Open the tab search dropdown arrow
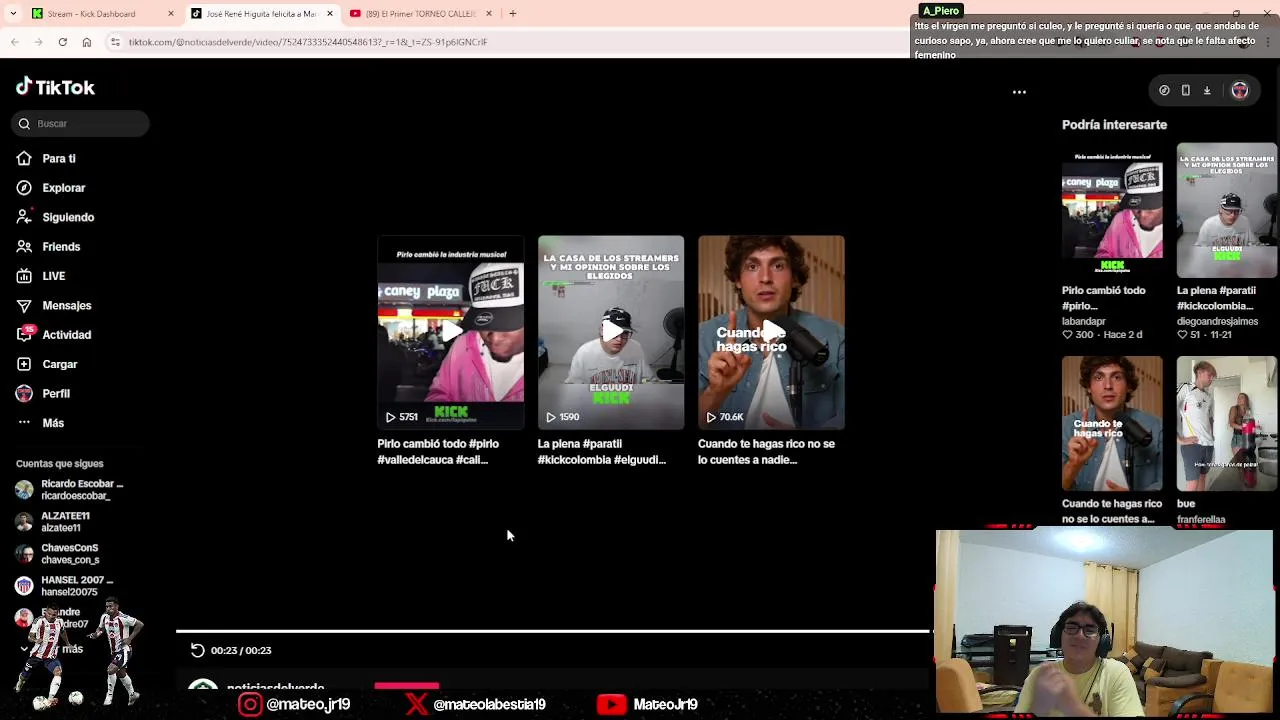 coord(12,14)
